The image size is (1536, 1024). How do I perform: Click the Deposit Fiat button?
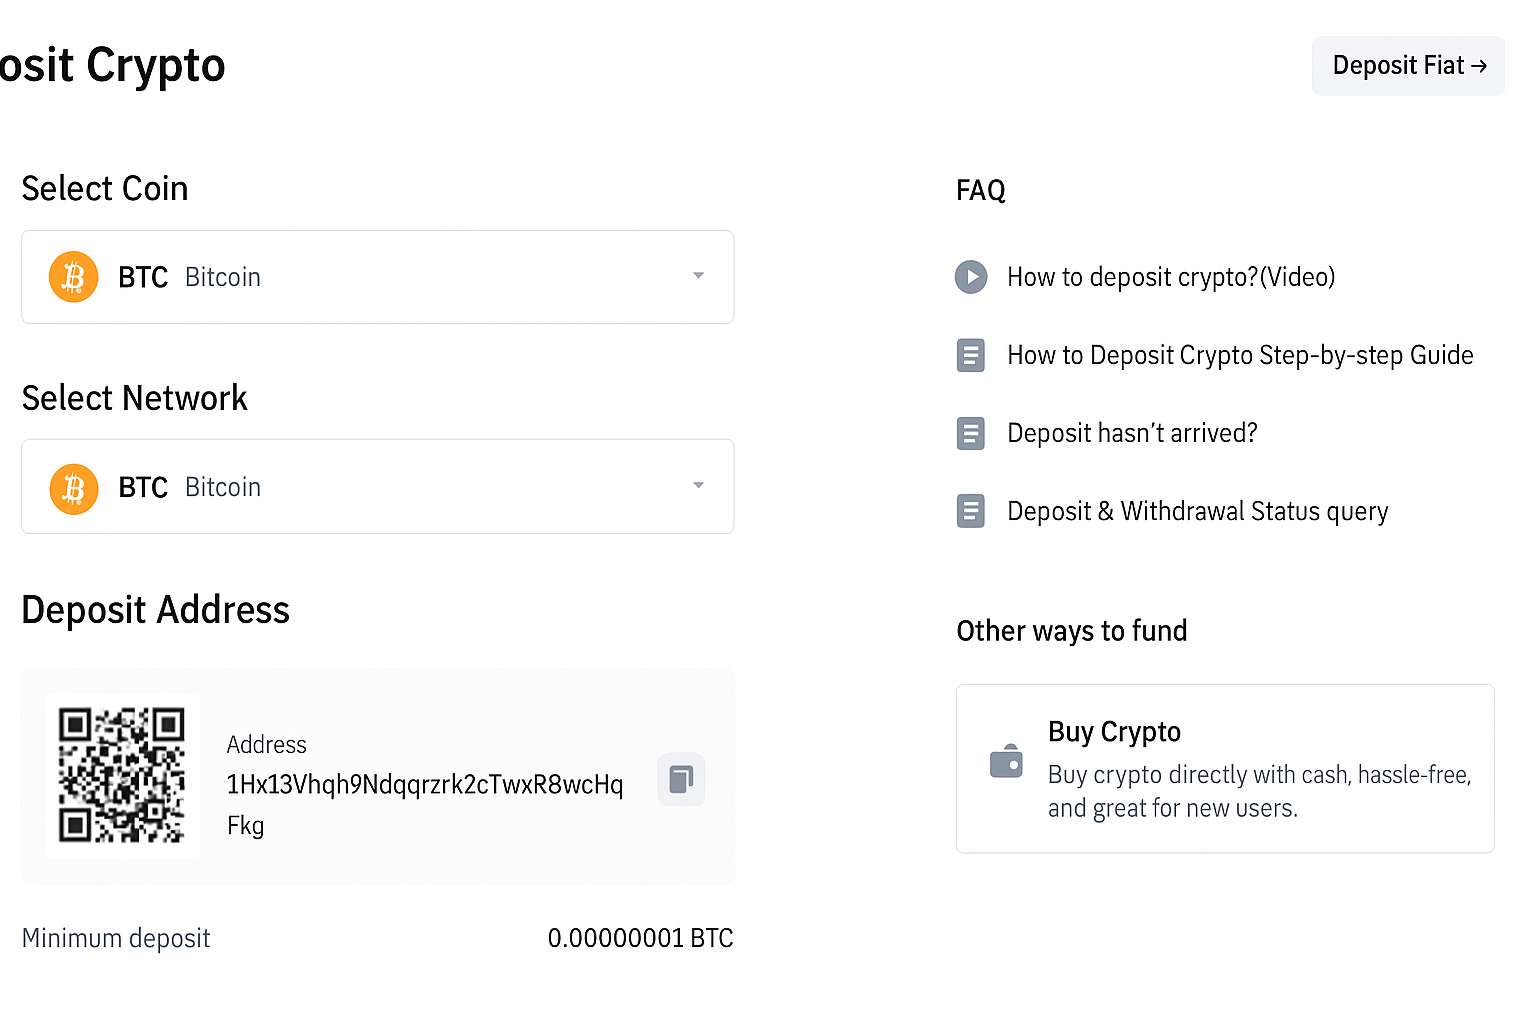pyautogui.click(x=1408, y=65)
